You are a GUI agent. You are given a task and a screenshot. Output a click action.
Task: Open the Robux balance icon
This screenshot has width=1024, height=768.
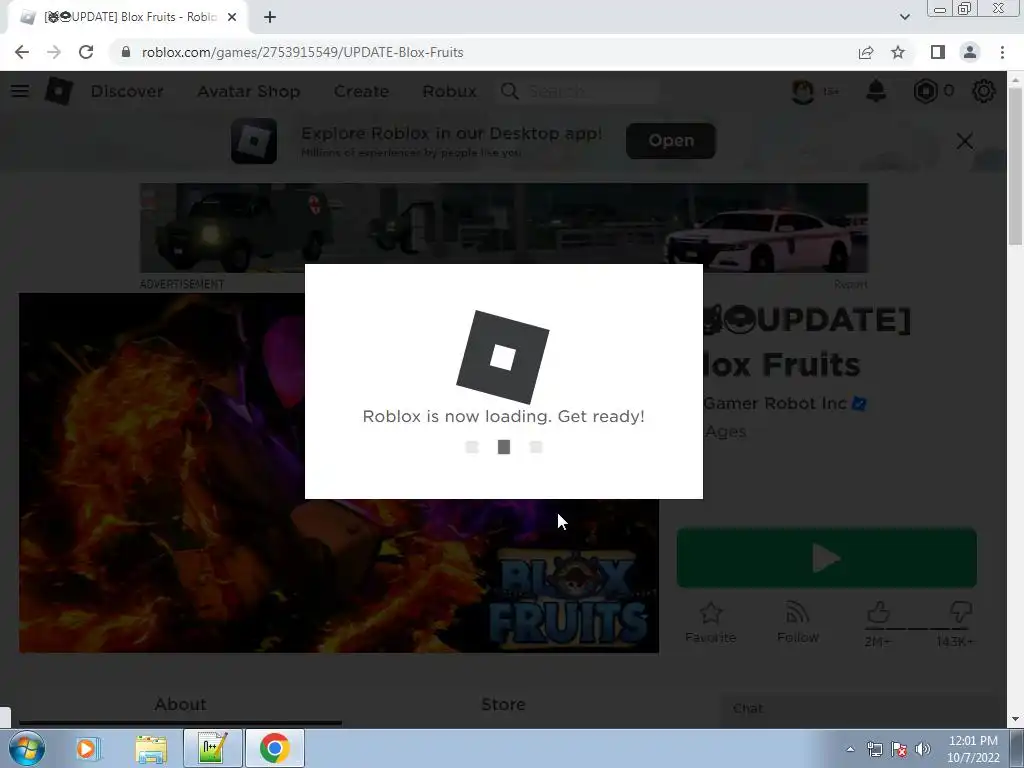(x=925, y=91)
